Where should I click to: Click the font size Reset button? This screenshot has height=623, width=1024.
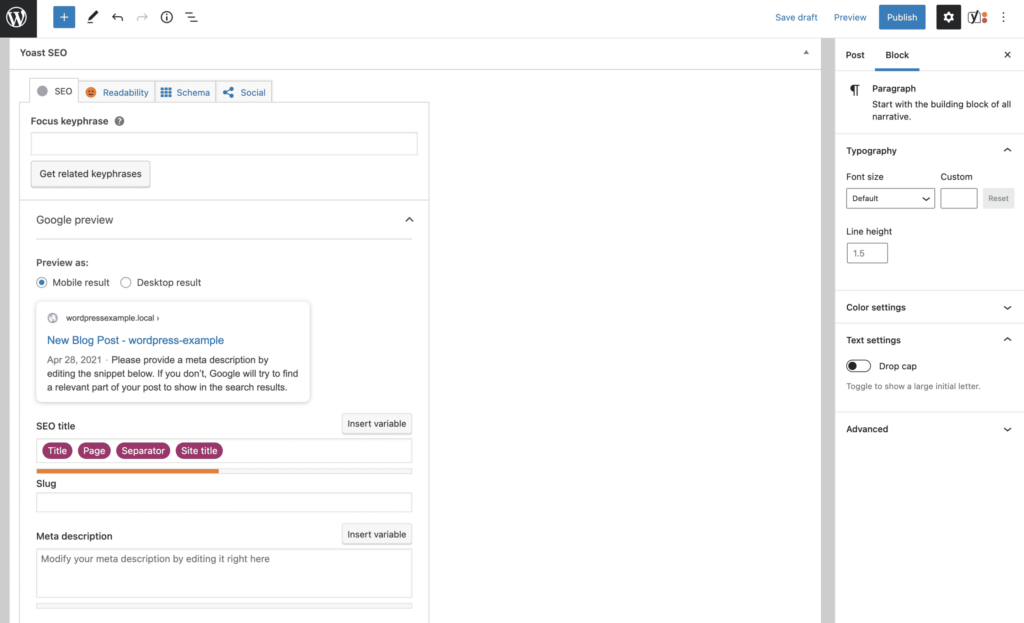(998, 199)
